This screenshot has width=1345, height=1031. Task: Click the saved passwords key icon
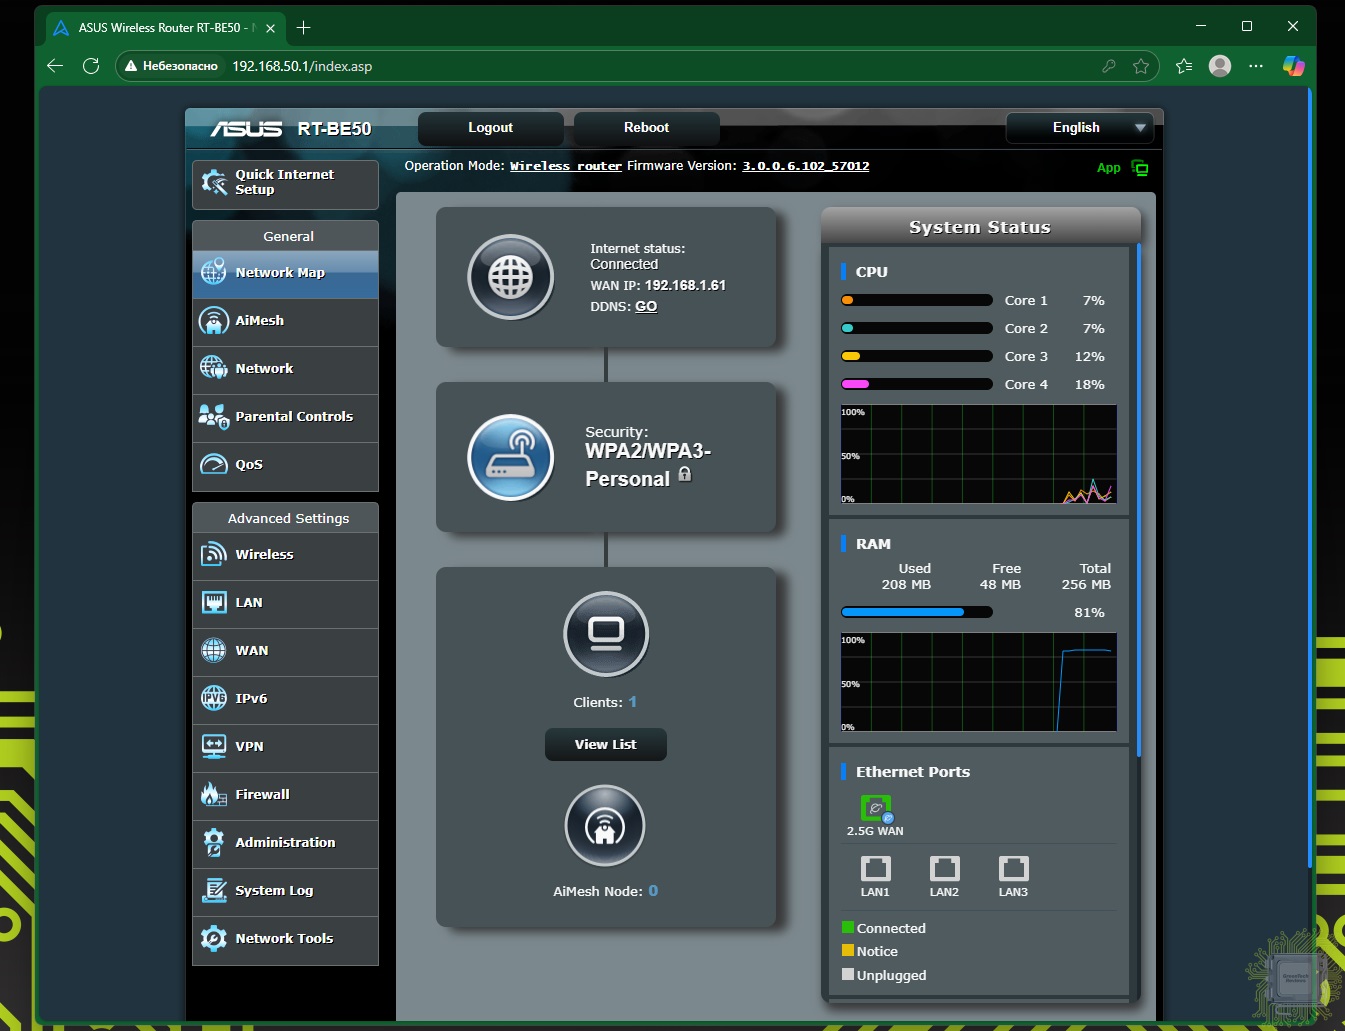1109,66
